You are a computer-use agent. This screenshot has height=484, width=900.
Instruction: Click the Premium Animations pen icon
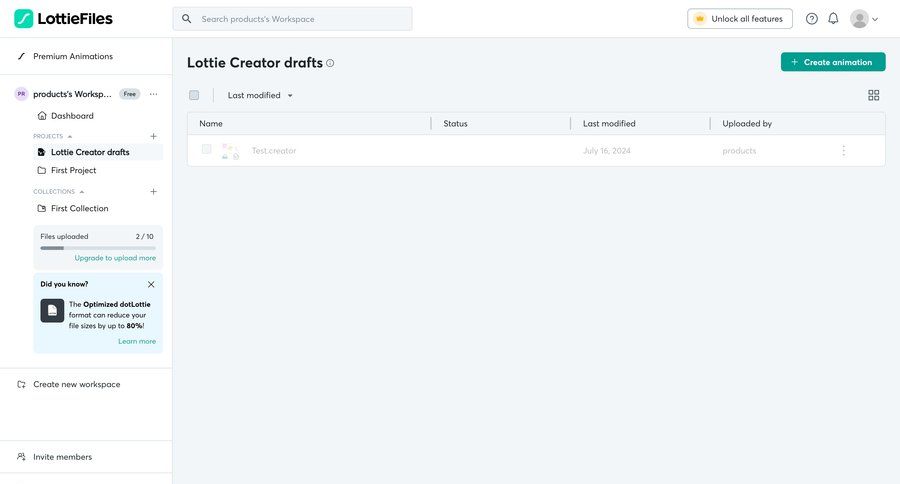pyautogui.click(x=21, y=56)
